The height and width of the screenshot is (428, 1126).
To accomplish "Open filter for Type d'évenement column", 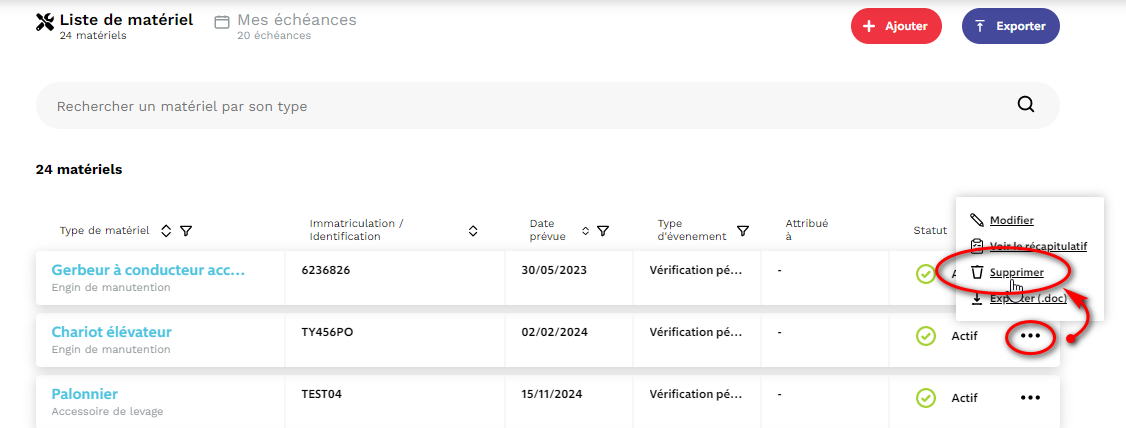I will 743,231.
